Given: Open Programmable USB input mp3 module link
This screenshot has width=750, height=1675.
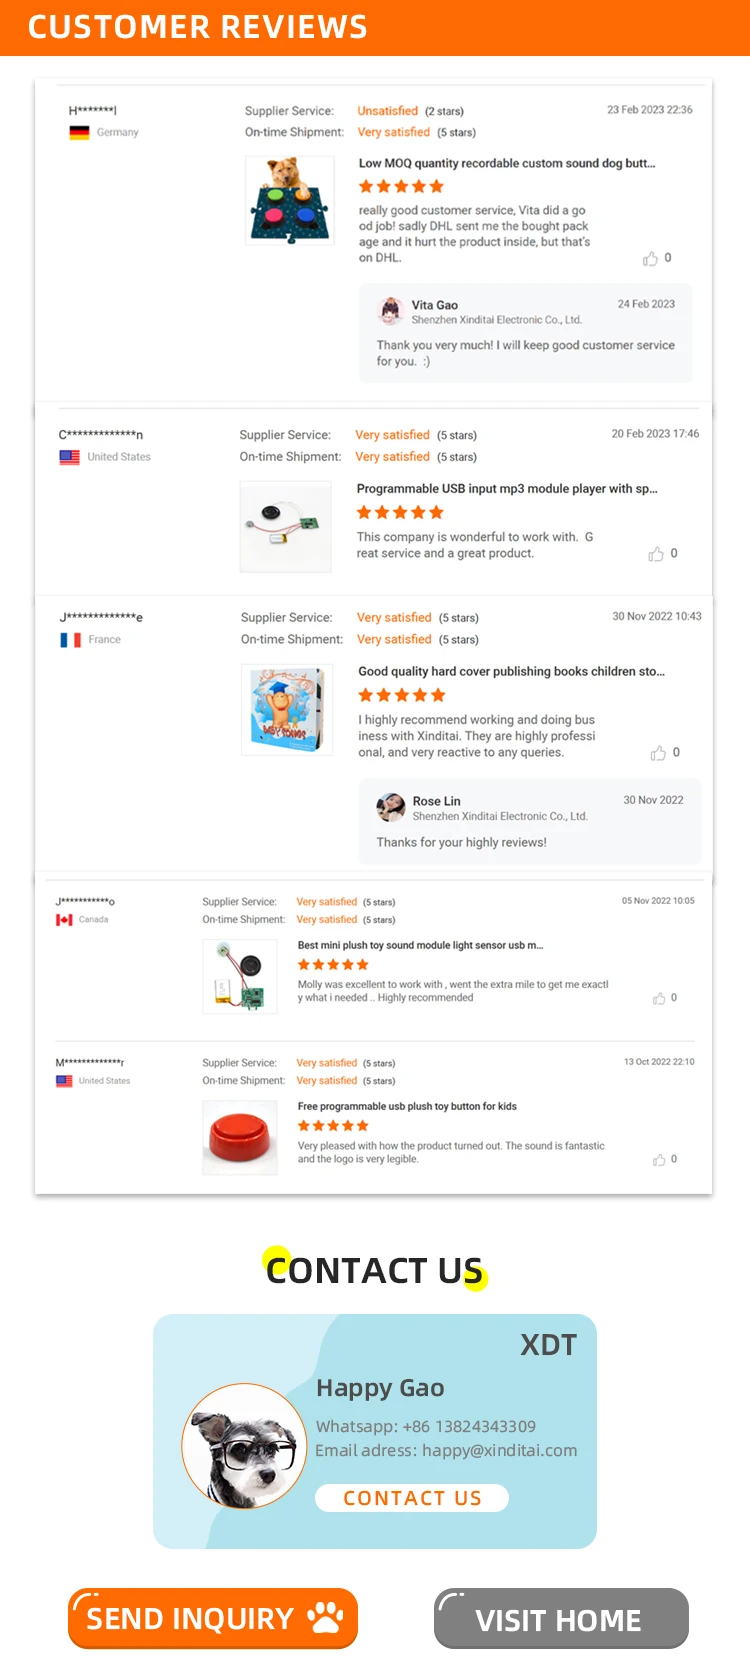Looking at the screenshot, I should click(x=507, y=489).
